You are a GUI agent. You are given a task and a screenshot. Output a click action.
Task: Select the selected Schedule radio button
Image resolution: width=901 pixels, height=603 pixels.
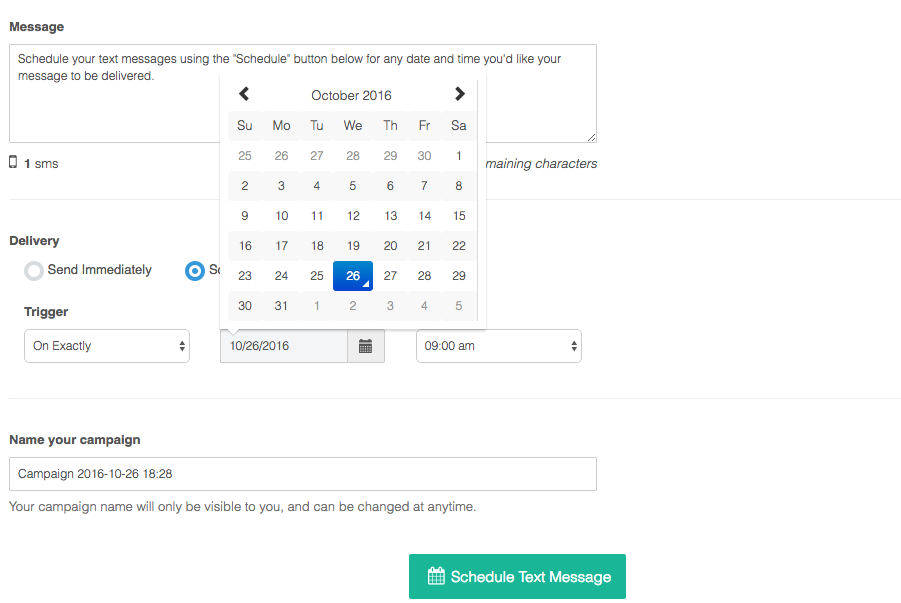(194, 270)
